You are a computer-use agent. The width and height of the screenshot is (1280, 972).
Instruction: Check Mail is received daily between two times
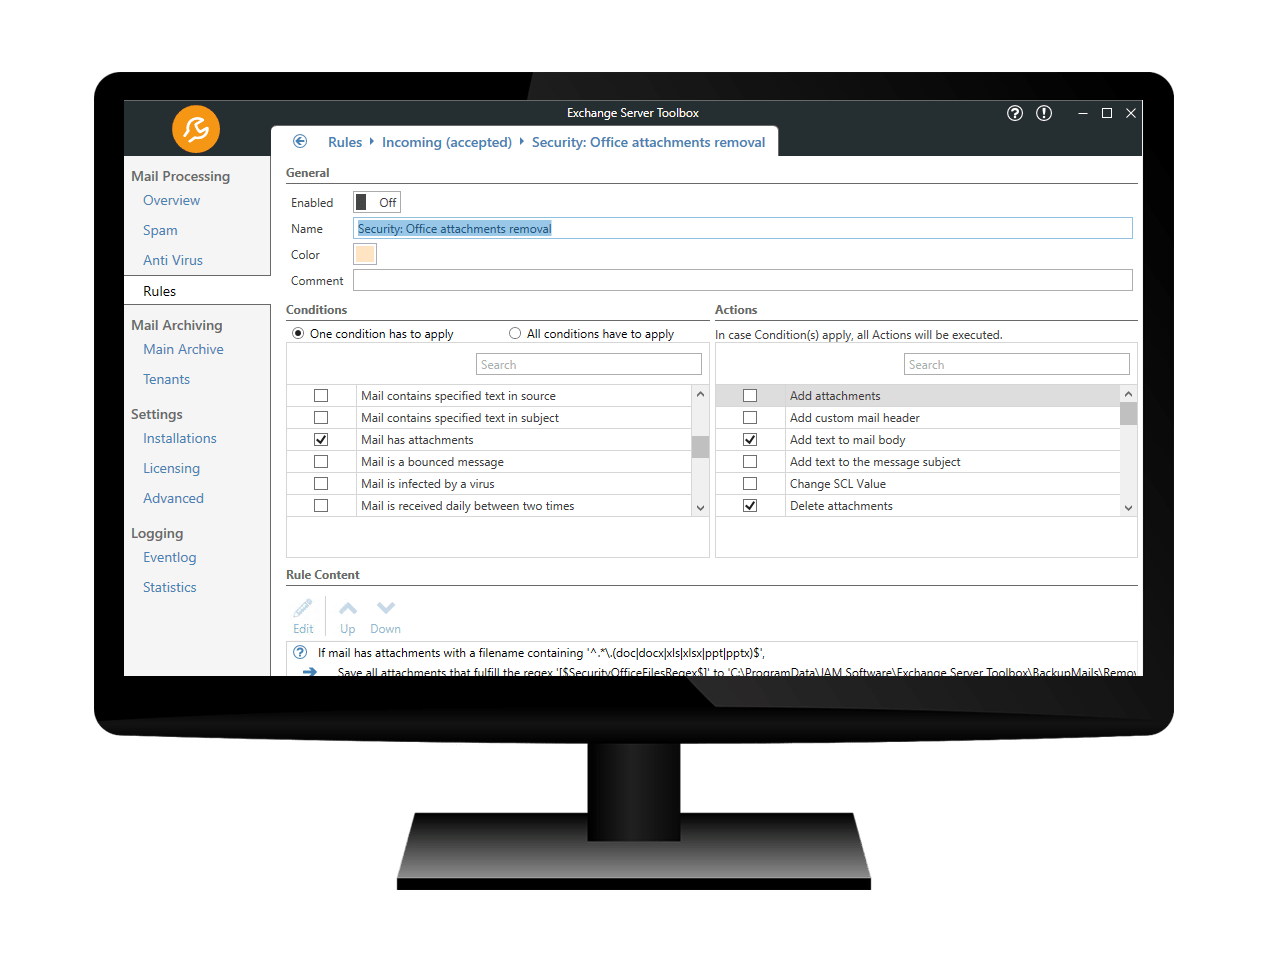click(x=321, y=506)
